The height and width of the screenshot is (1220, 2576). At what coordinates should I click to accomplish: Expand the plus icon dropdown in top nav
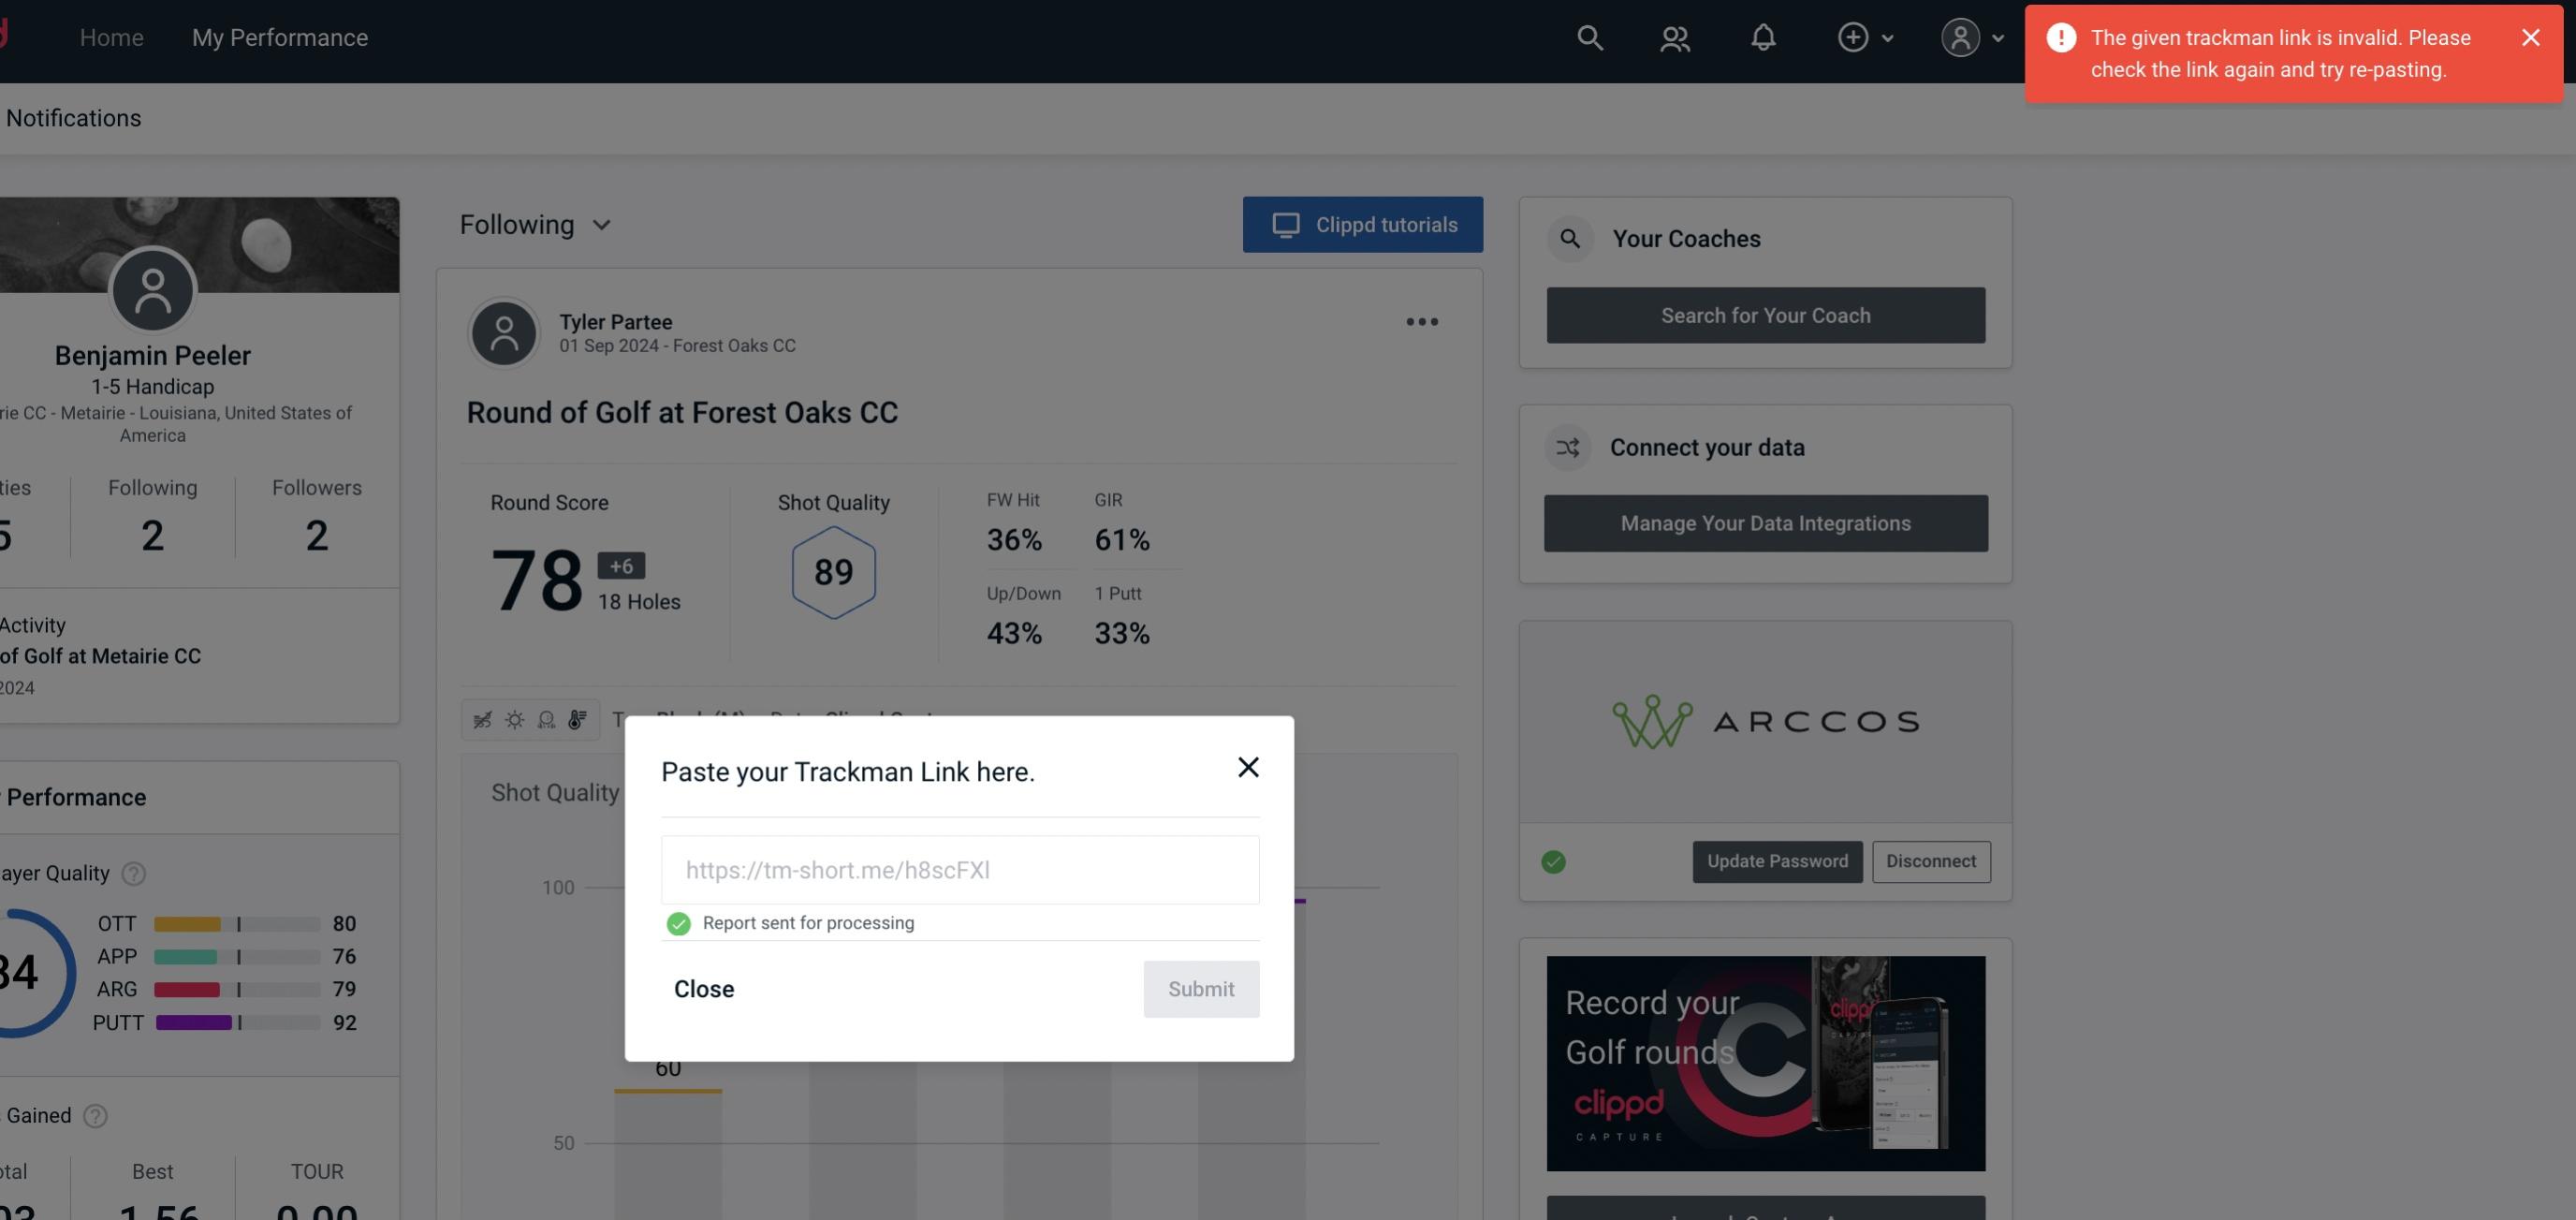[x=1866, y=37]
